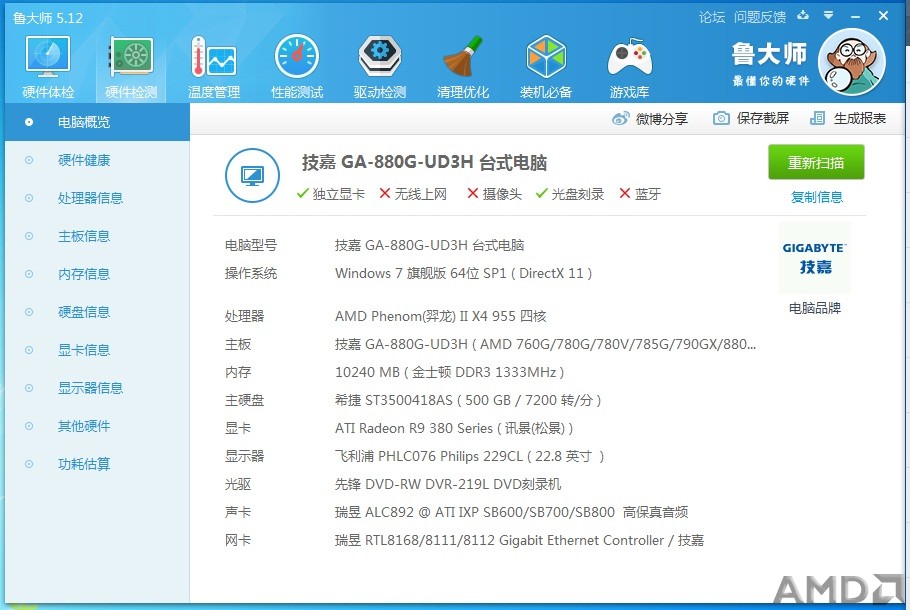The width and height of the screenshot is (910, 610).
Task: Click the 独立显卡 check indicator
Action: point(330,194)
